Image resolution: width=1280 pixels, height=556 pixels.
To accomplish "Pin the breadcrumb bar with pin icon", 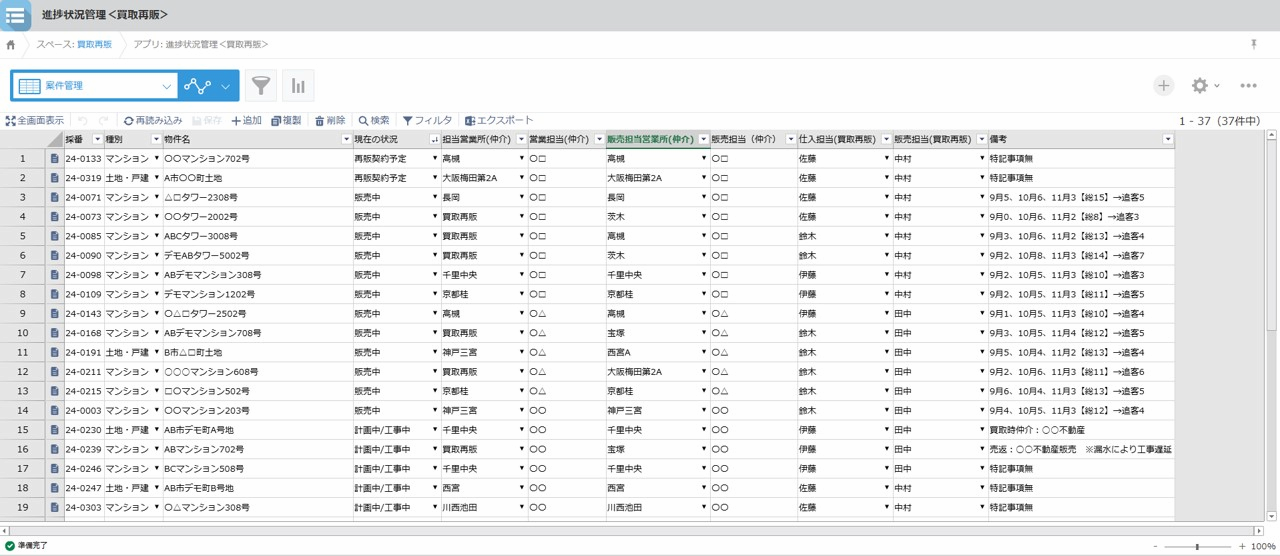I will point(1253,45).
